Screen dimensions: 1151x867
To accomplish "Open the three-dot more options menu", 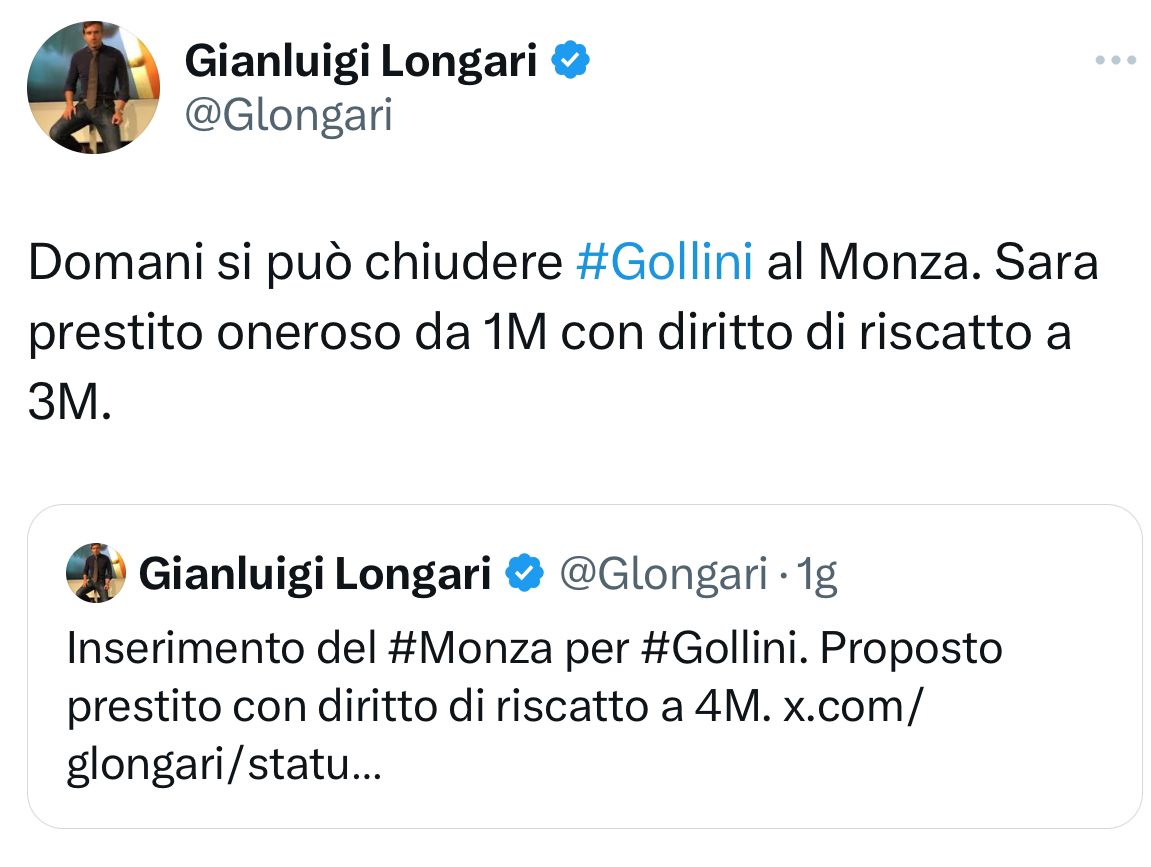I will click(x=1116, y=61).
